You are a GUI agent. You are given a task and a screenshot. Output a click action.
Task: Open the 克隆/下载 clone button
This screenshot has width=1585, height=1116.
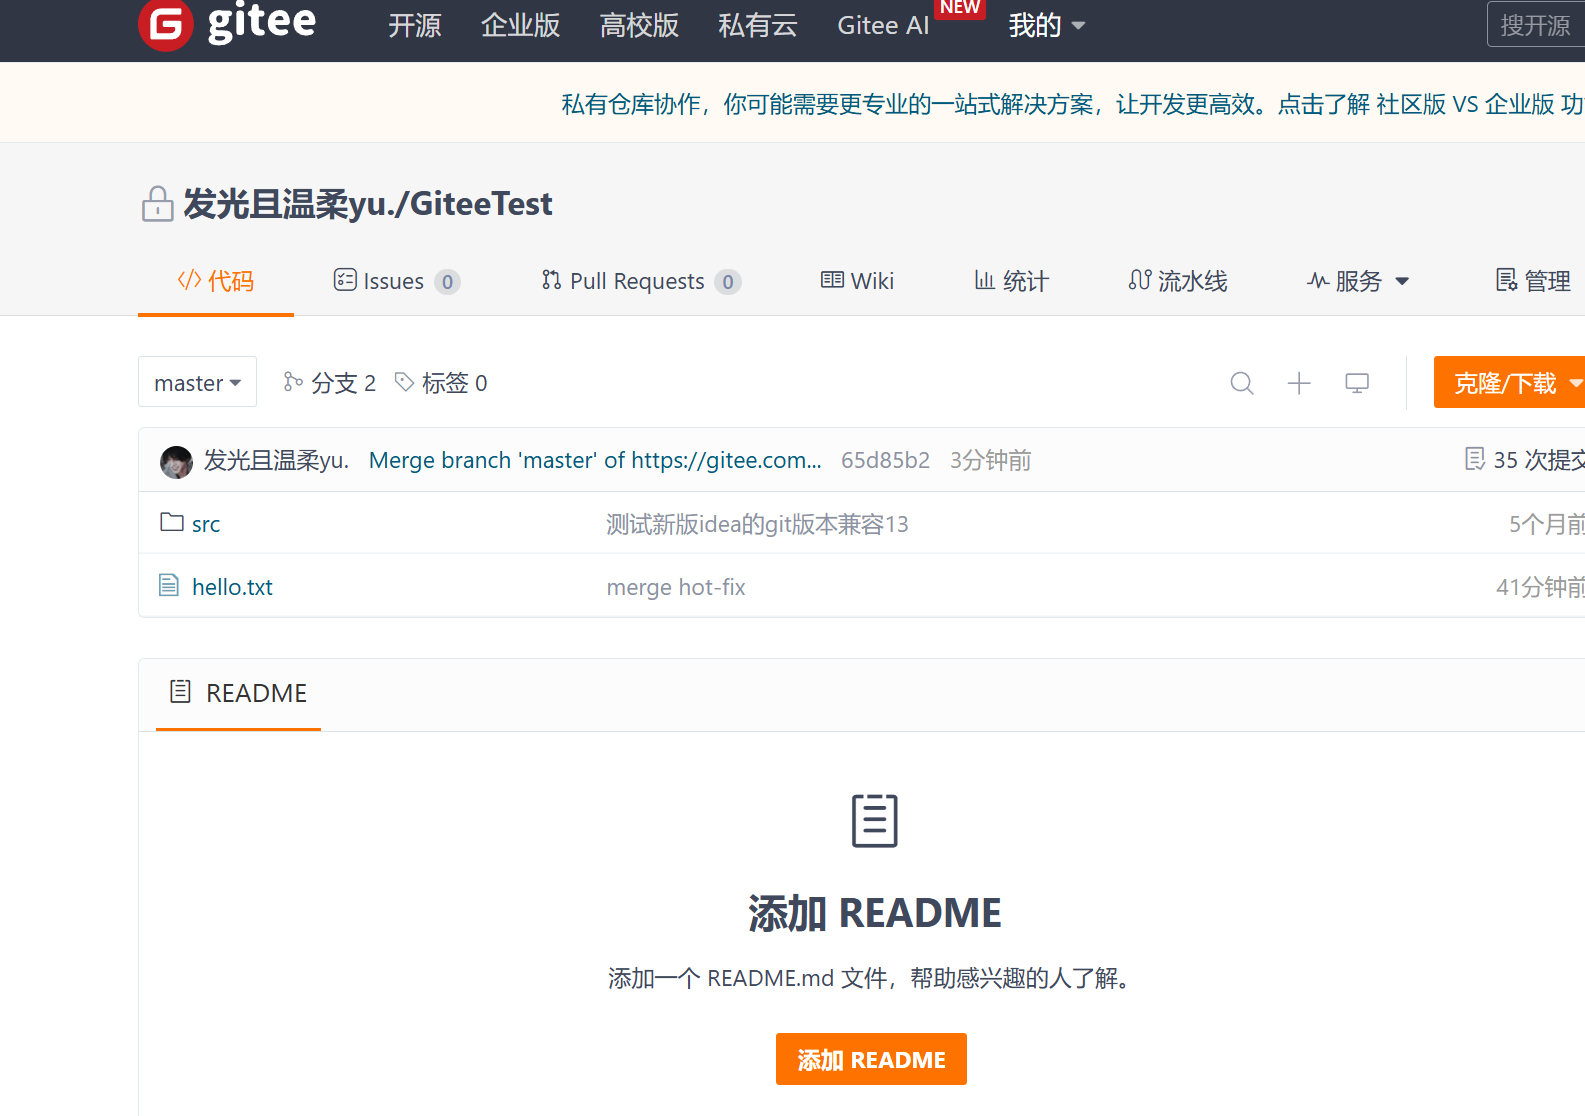tap(1510, 383)
